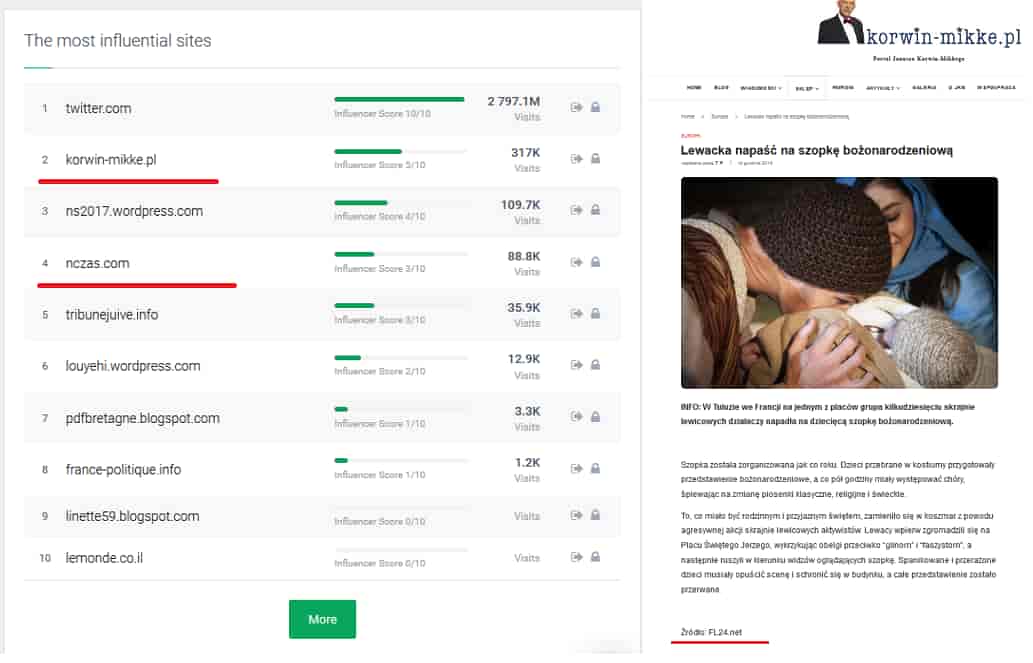
Task: Select the pdfbretagne.blogspot.com entry
Action: 142,418
